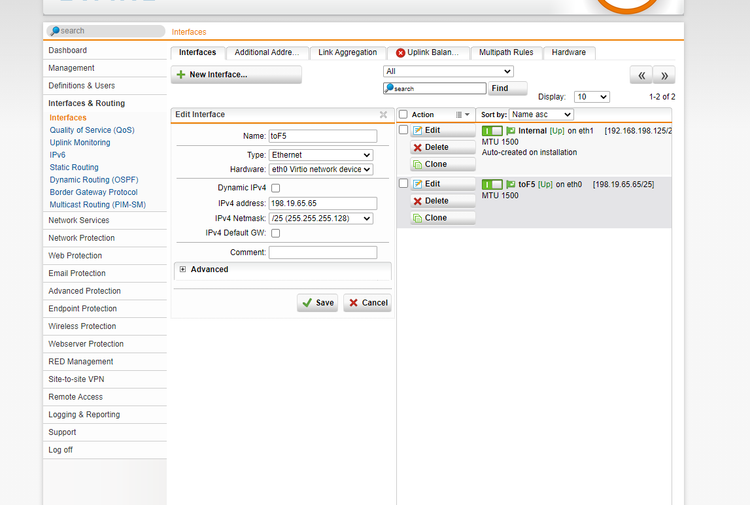Click the interface list search field

click(434, 88)
